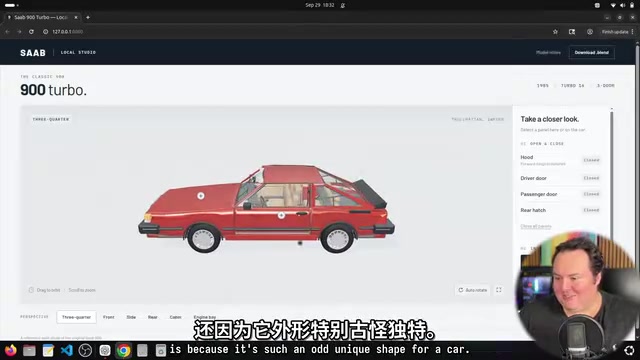Select the Saab 900 Turbo browser tab

[42, 17]
